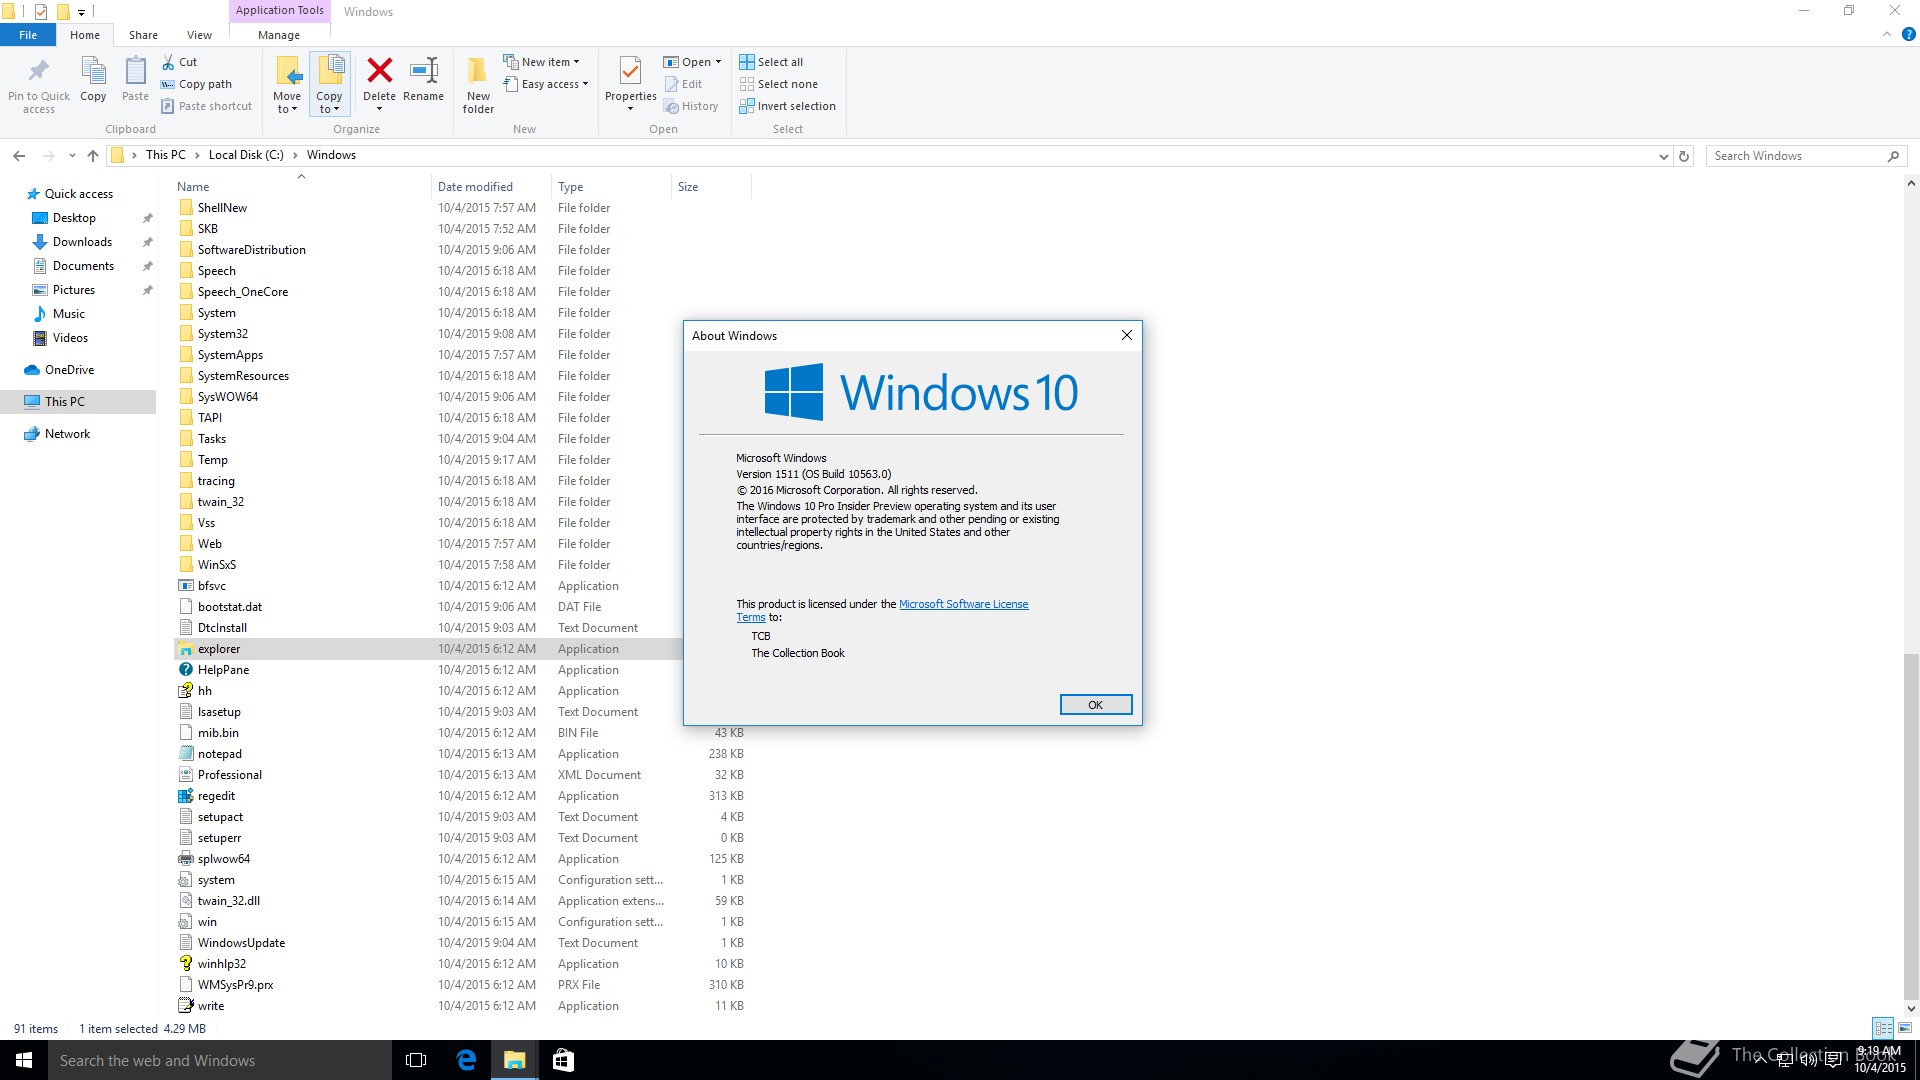Open Quick Access Toolbar customize dropdown
Viewport: 1920px width, 1080px height.
click(81, 12)
